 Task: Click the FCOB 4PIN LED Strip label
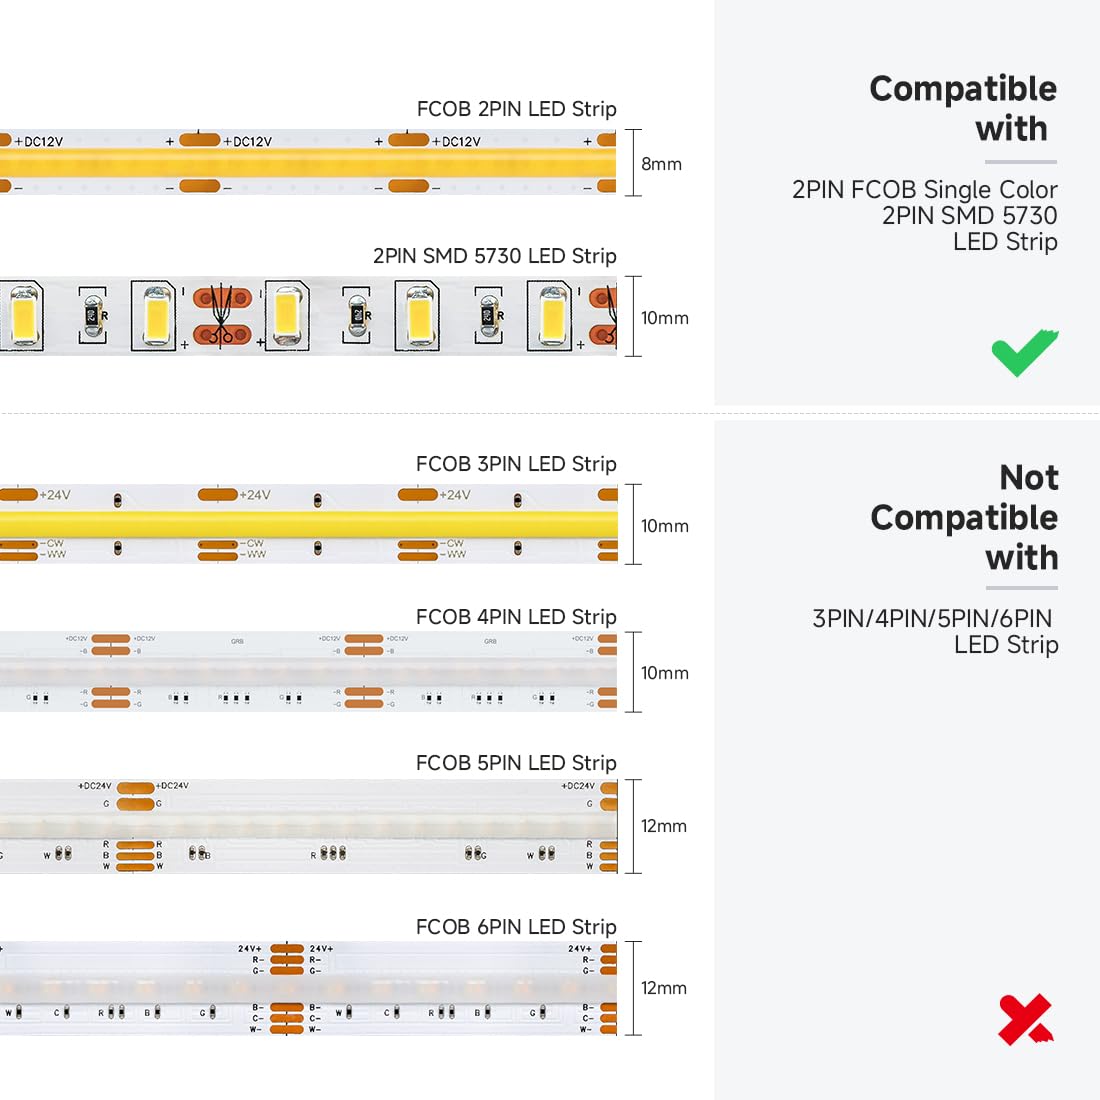point(516,617)
